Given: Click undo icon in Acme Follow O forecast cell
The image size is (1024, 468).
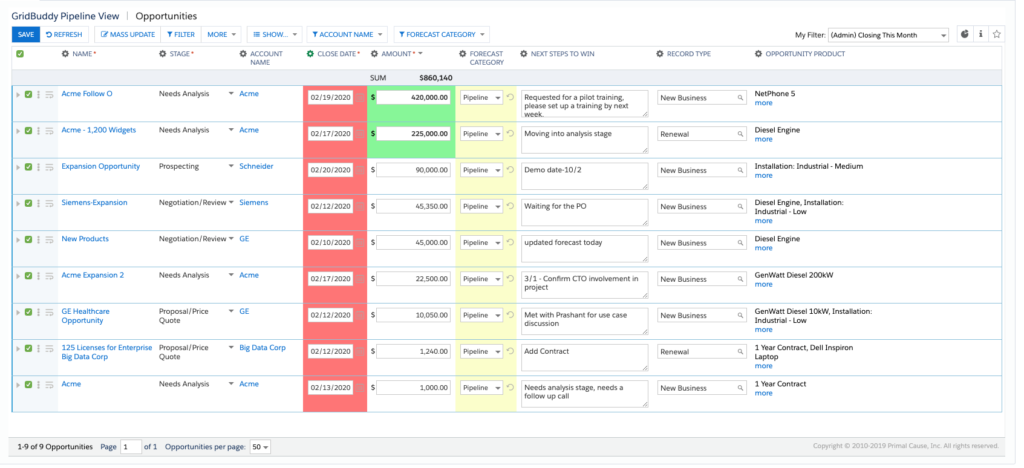Looking at the screenshot, I should pyautogui.click(x=510, y=97).
